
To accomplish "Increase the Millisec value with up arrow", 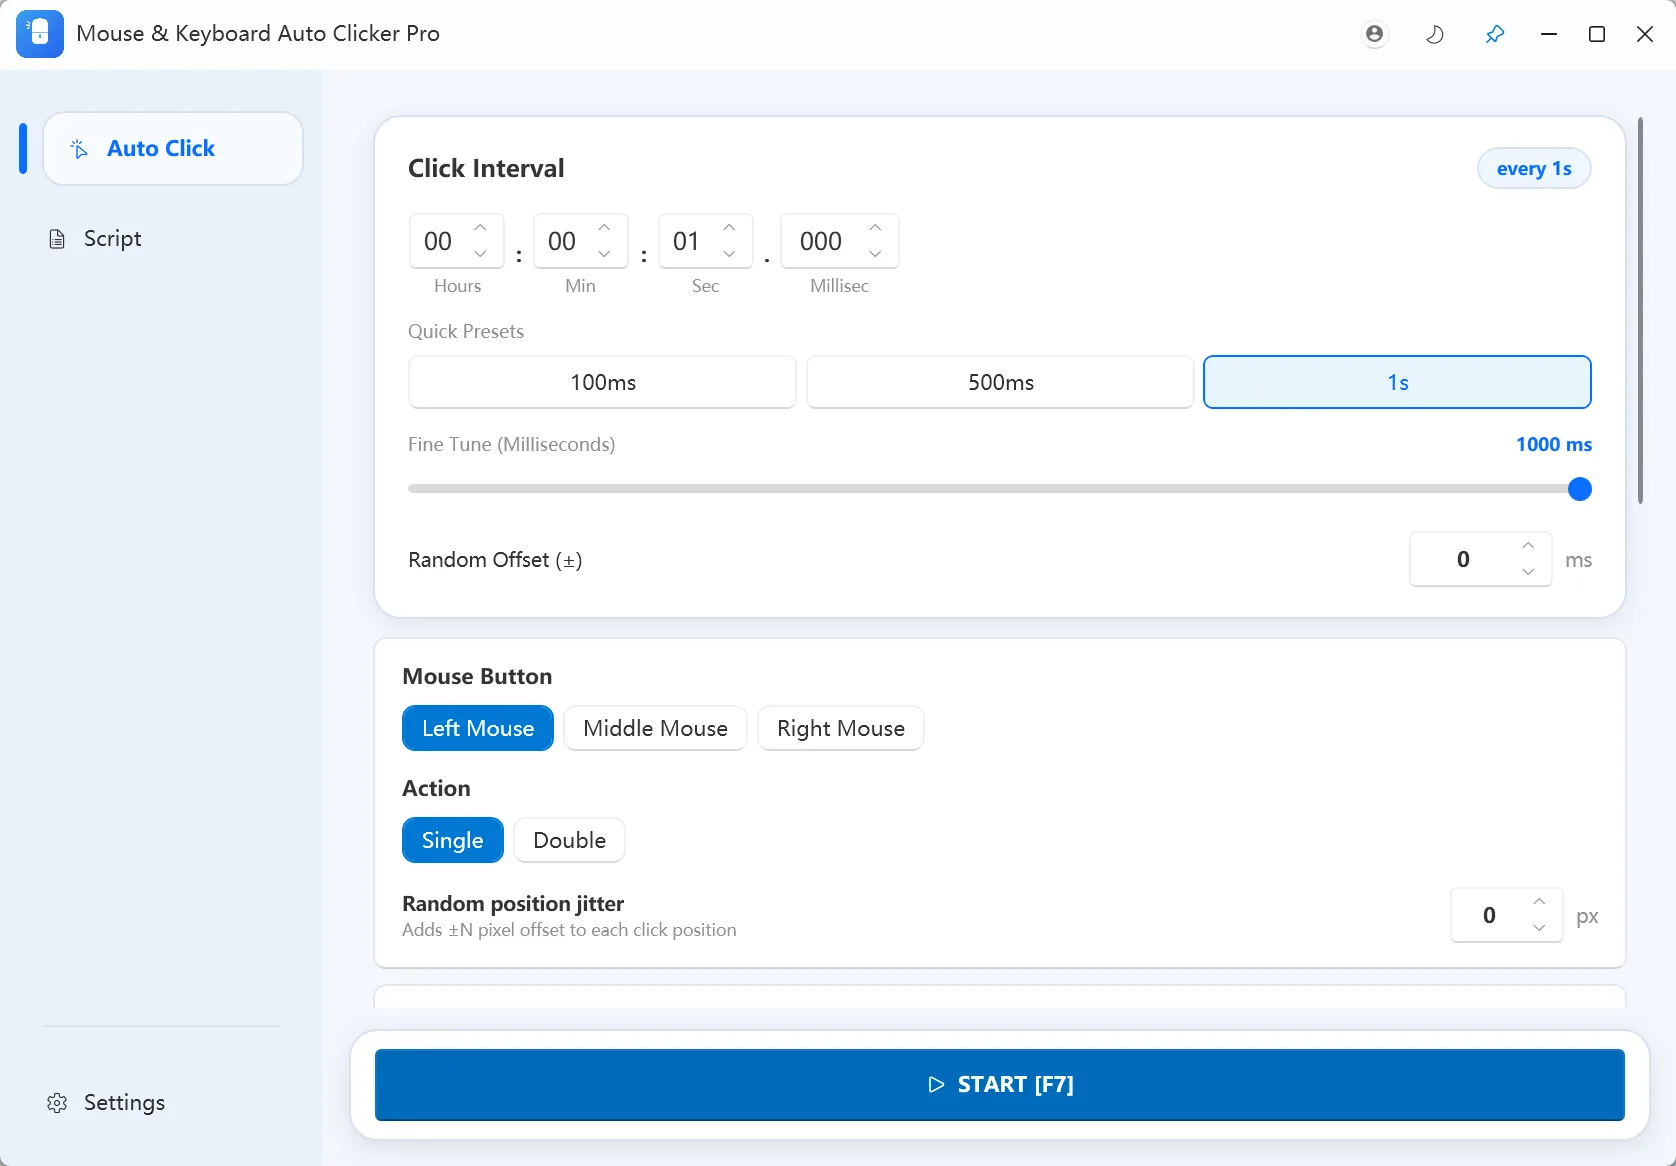I will tap(876, 228).
